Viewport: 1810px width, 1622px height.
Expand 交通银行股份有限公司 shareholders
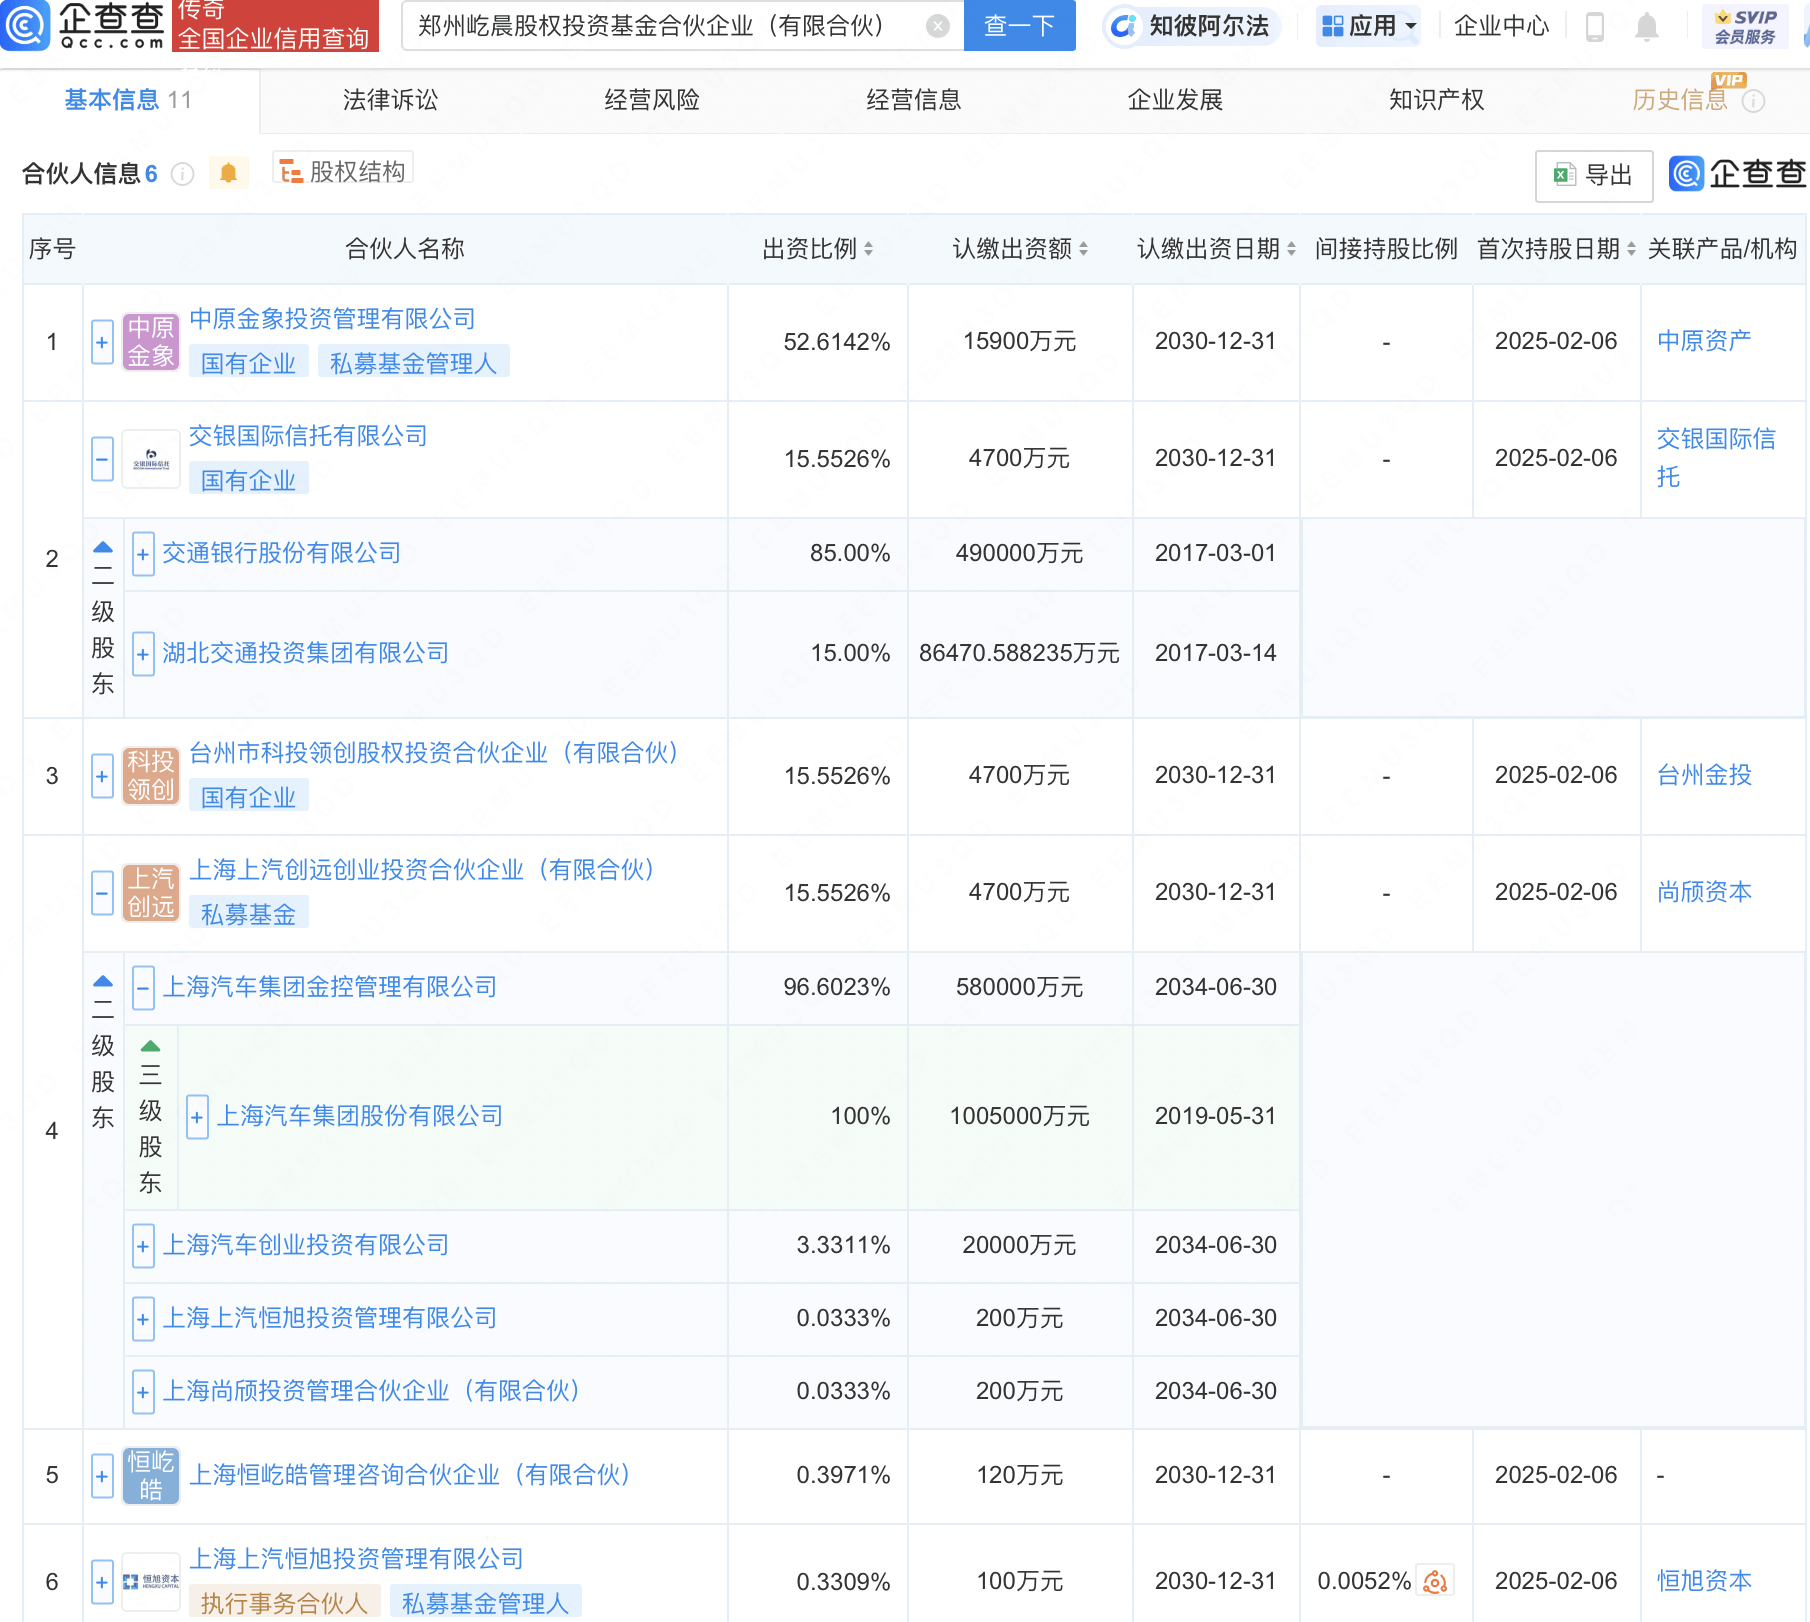coord(143,554)
